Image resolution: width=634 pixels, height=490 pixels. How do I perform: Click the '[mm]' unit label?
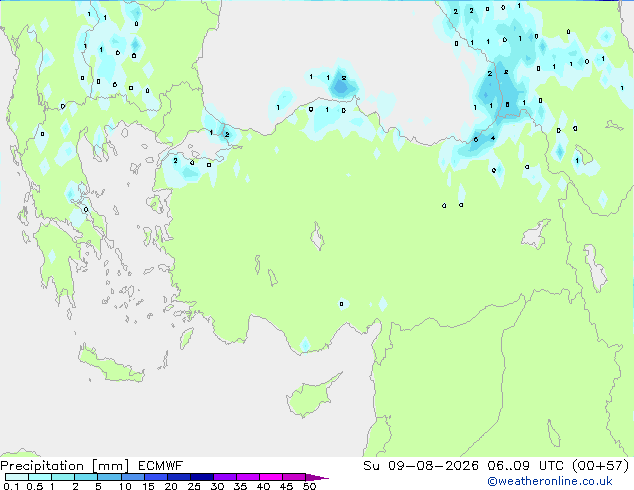click(x=110, y=466)
